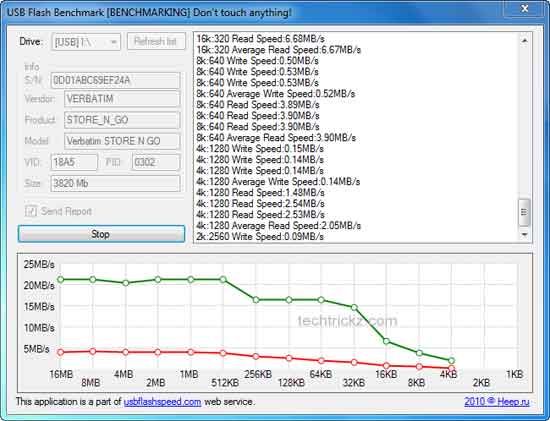
Task: Close the USB Flash Benchmark window
Action: 524,9
